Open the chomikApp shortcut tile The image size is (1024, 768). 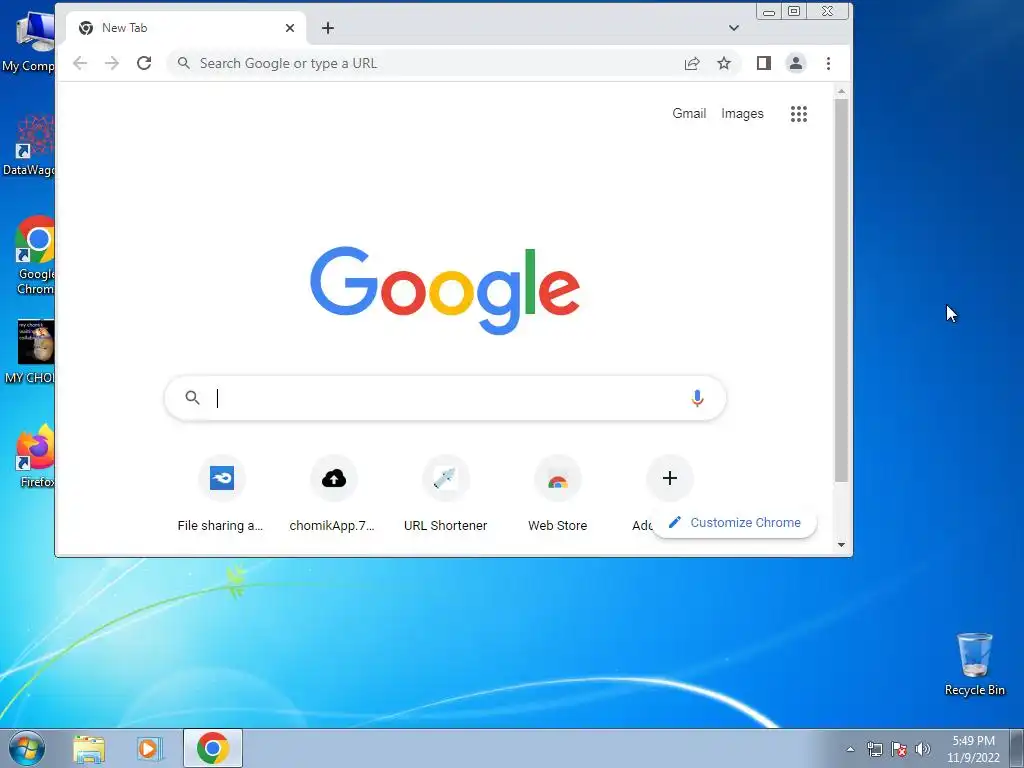click(x=333, y=495)
